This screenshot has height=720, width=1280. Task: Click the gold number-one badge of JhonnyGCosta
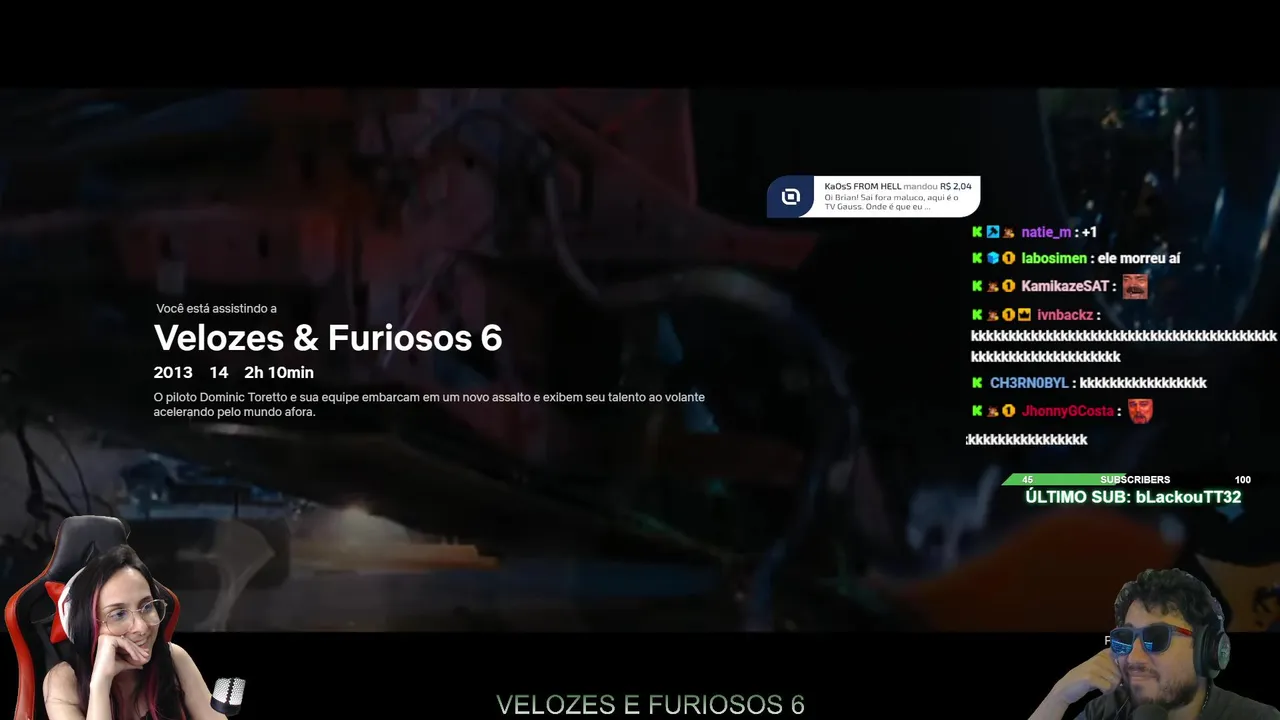point(1009,411)
